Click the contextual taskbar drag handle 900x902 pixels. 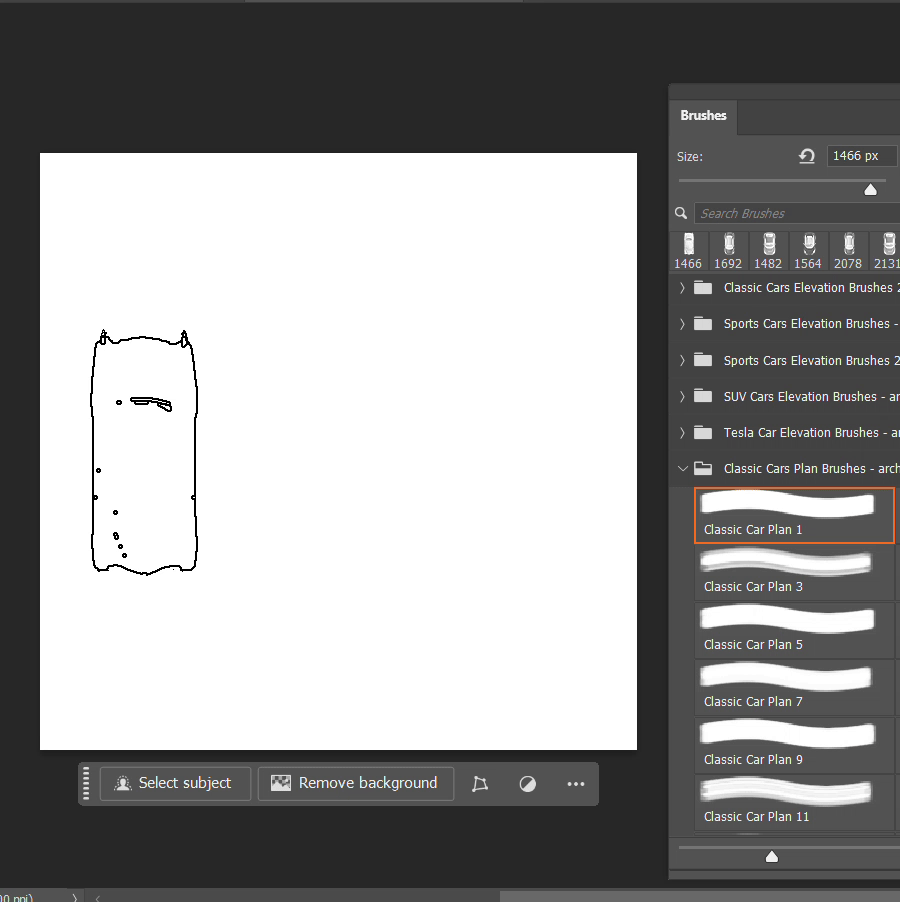tap(87, 783)
